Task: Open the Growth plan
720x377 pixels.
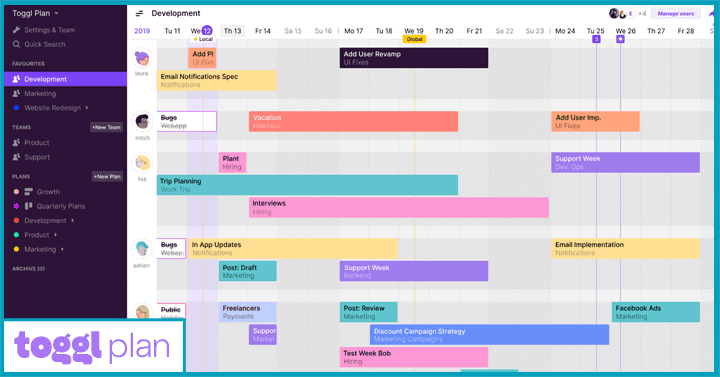Action: tap(48, 191)
